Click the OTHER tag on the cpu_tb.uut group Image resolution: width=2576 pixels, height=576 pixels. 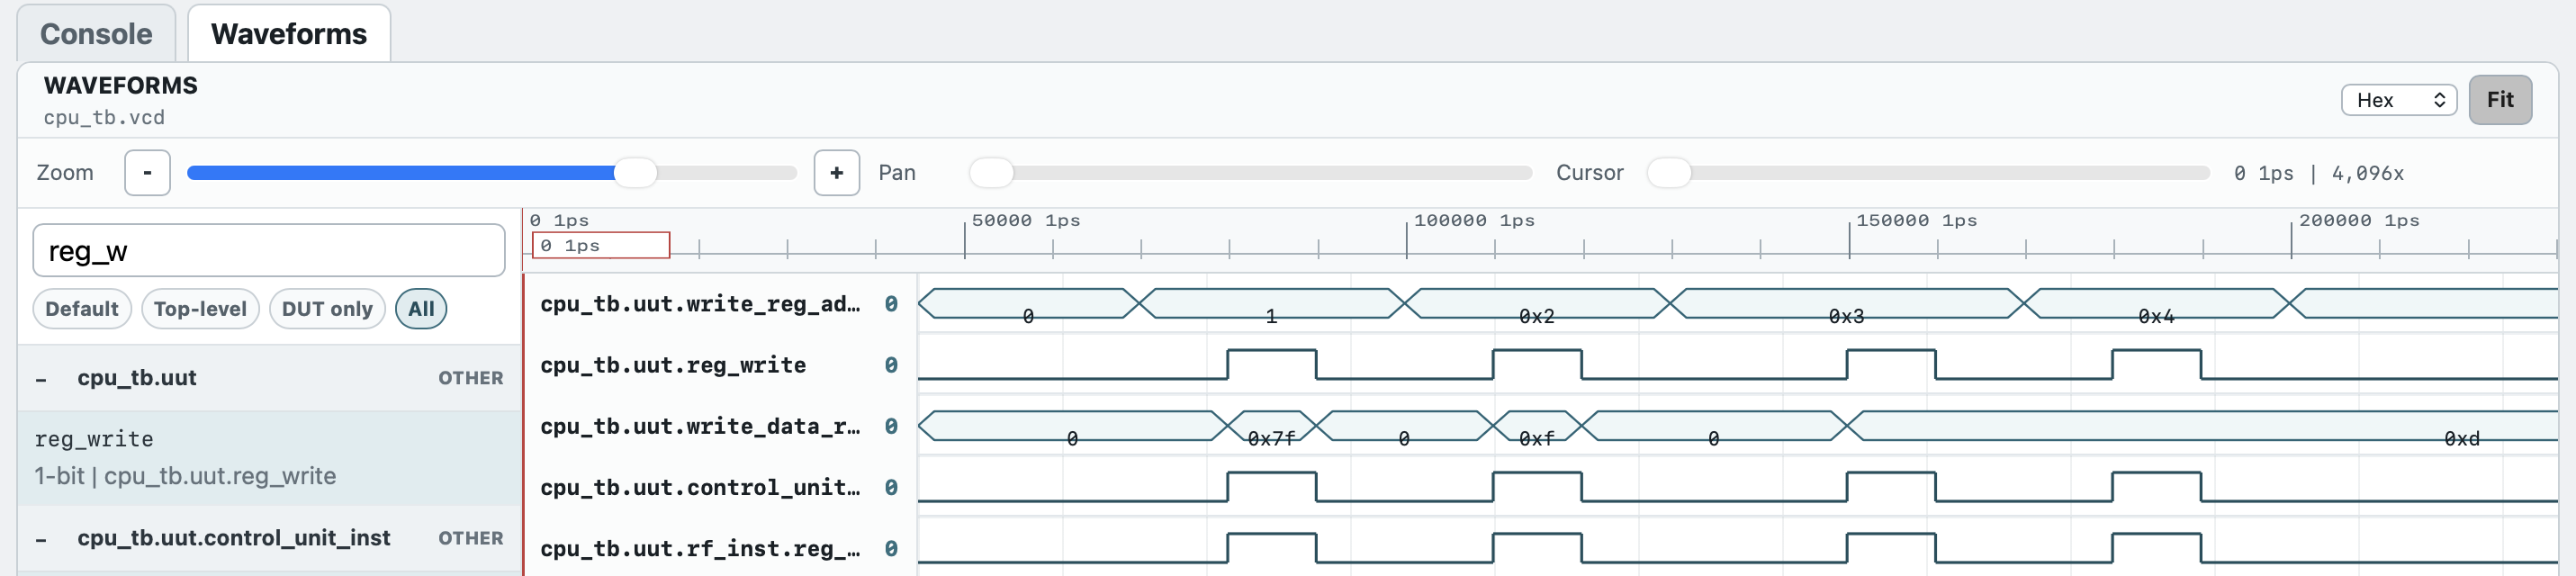[470, 379]
